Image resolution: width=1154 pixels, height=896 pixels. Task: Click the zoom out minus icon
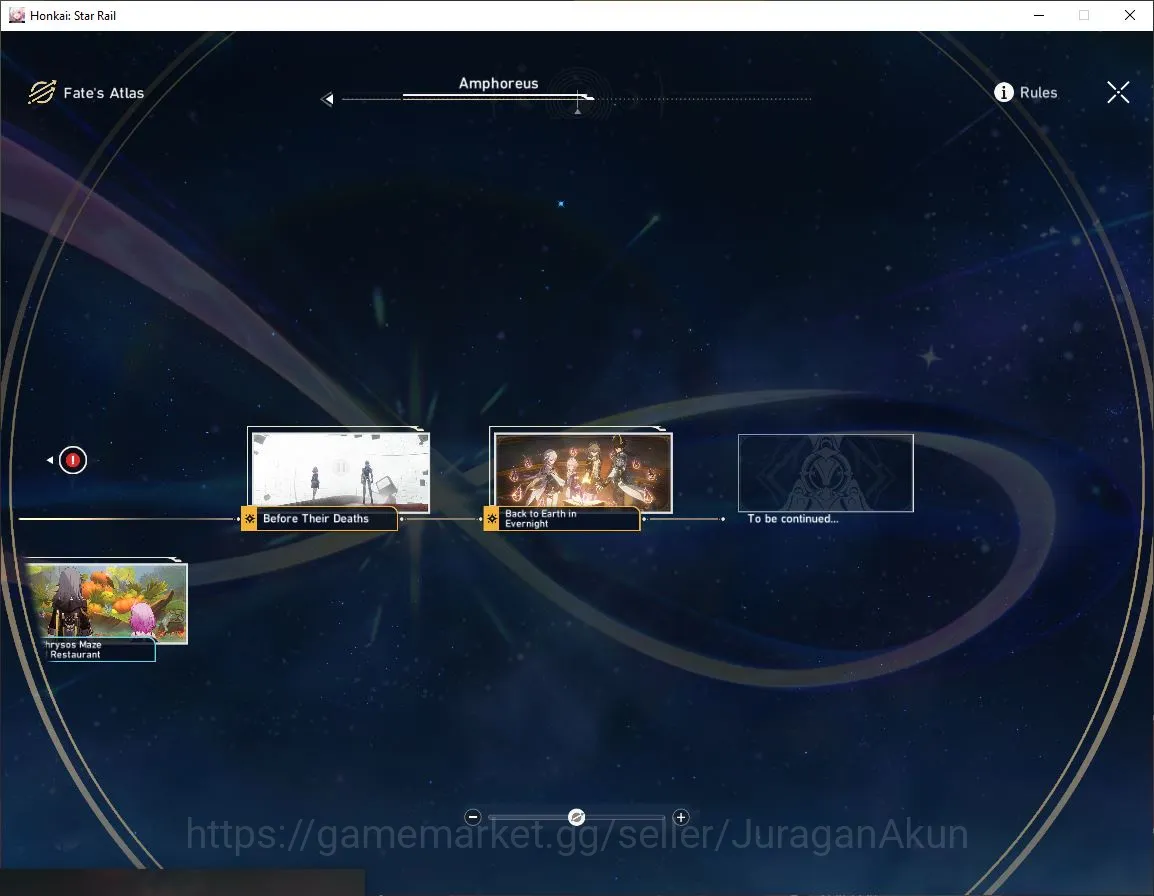[473, 816]
